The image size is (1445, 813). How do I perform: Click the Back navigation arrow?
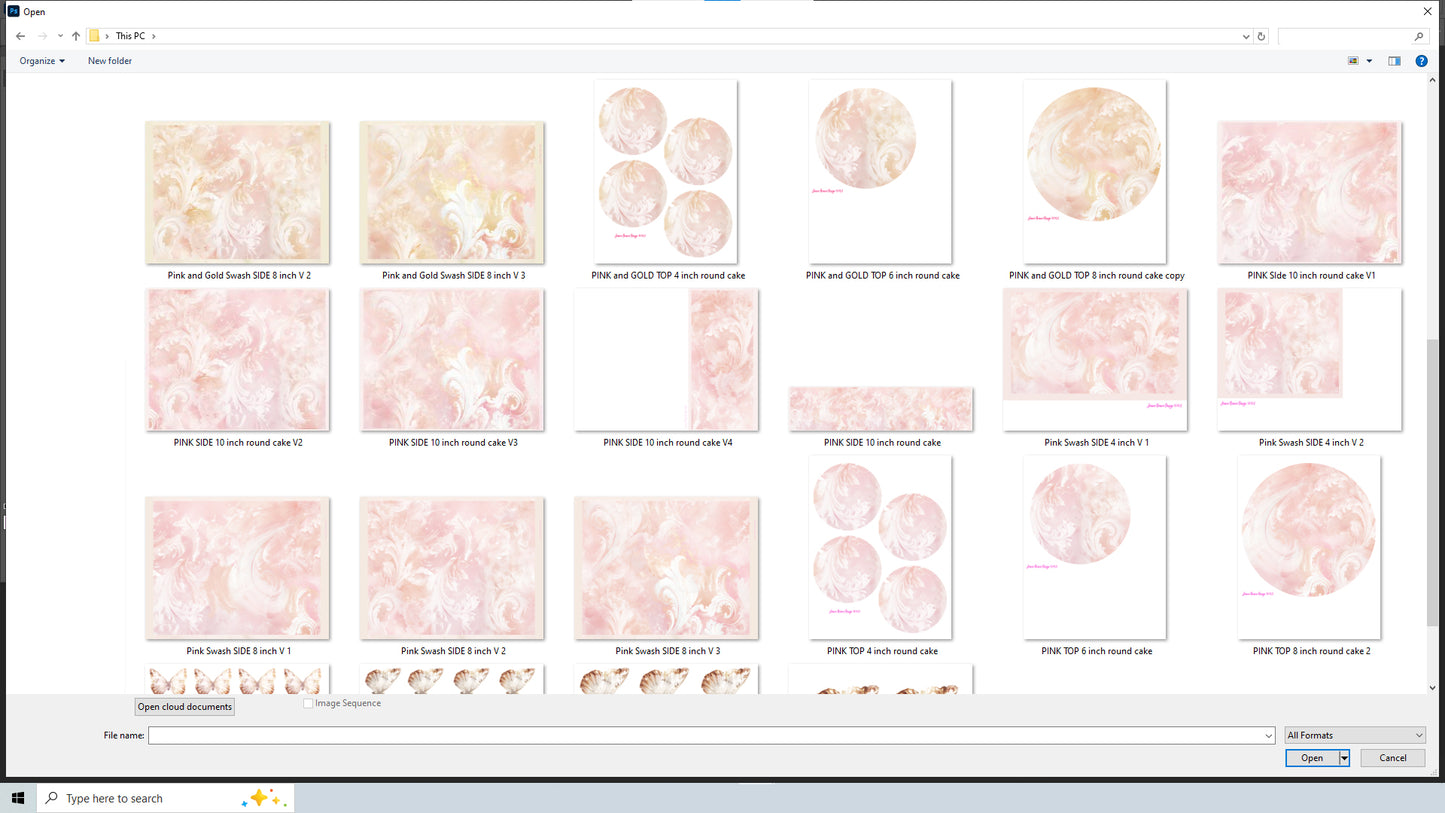pos(20,36)
